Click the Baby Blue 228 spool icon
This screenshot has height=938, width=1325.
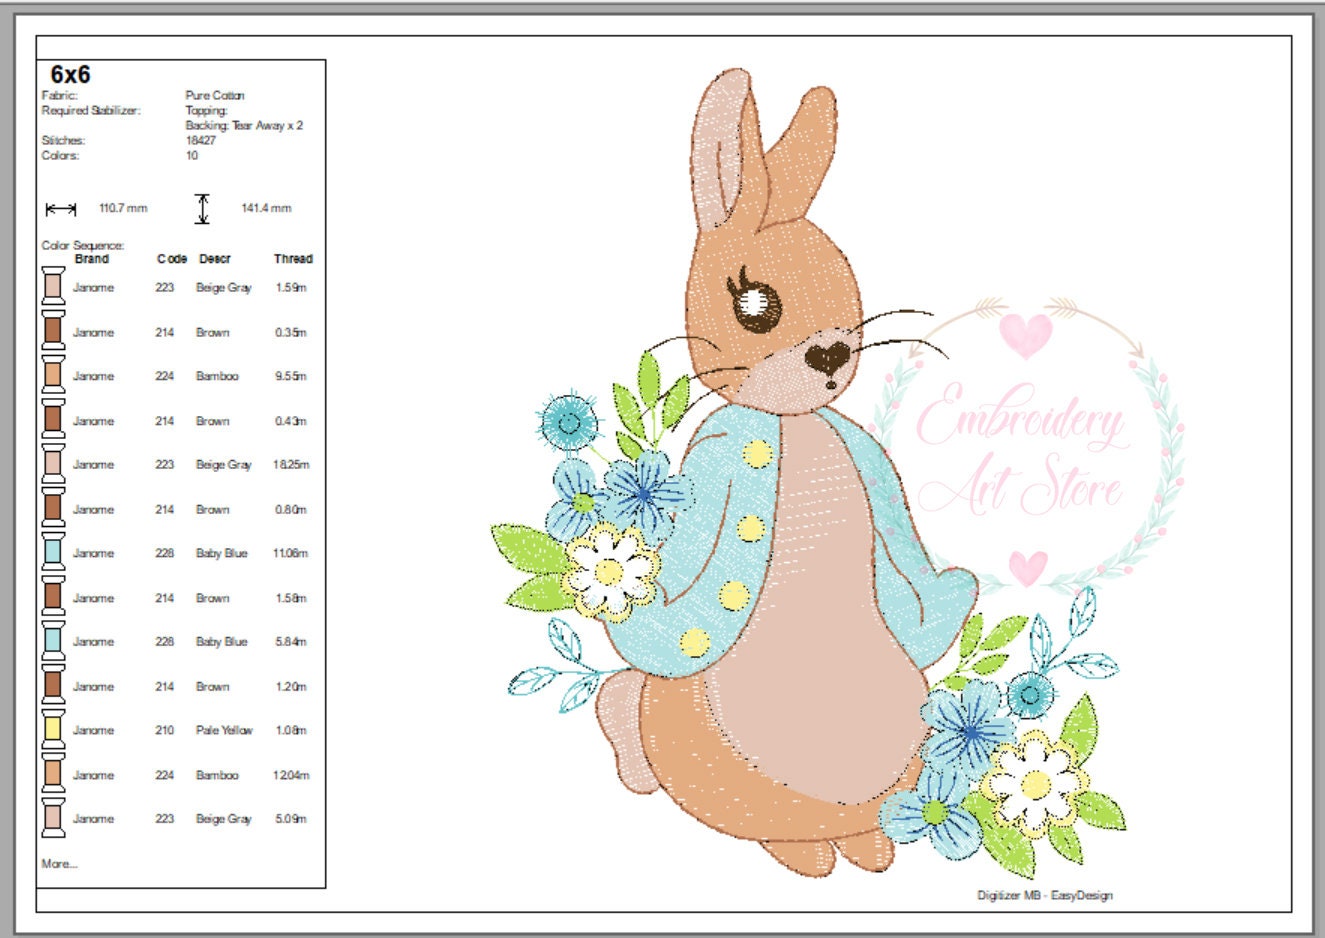[55, 553]
